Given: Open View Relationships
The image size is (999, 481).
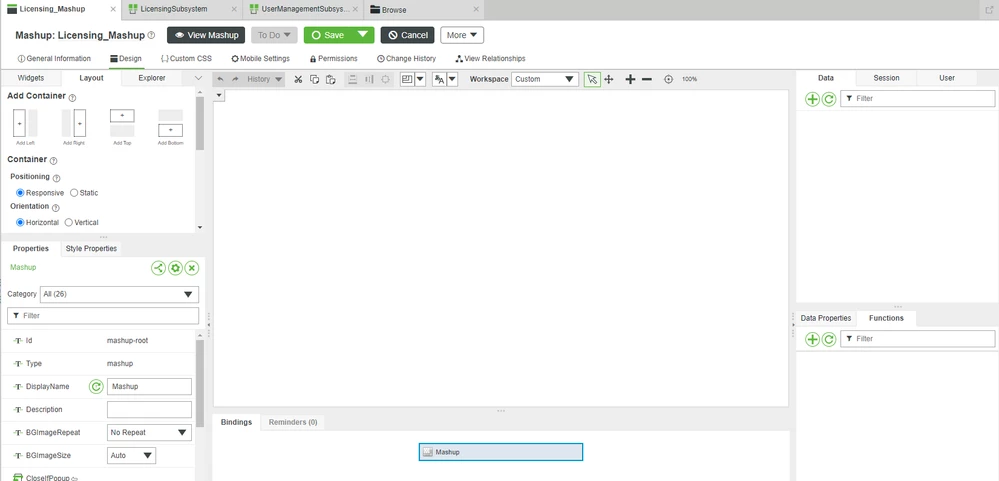Looking at the screenshot, I should pyautogui.click(x=491, y=59).
